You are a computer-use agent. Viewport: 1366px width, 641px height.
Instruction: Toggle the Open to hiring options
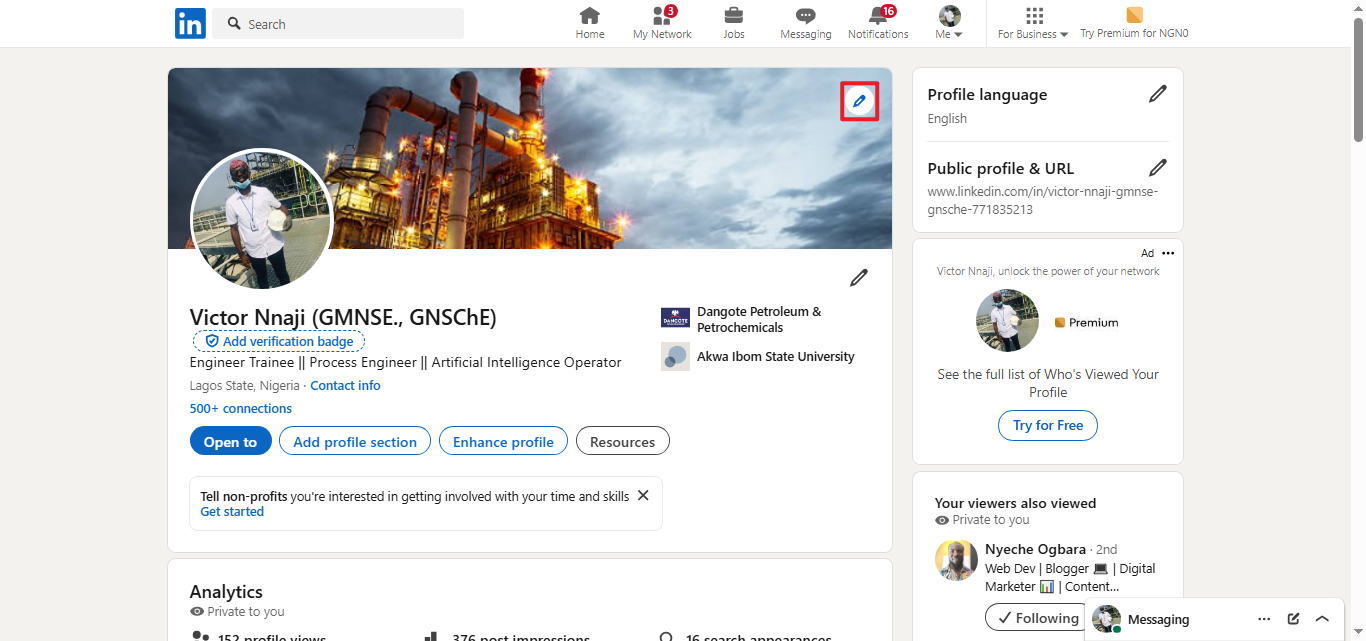tap(230, 440)
